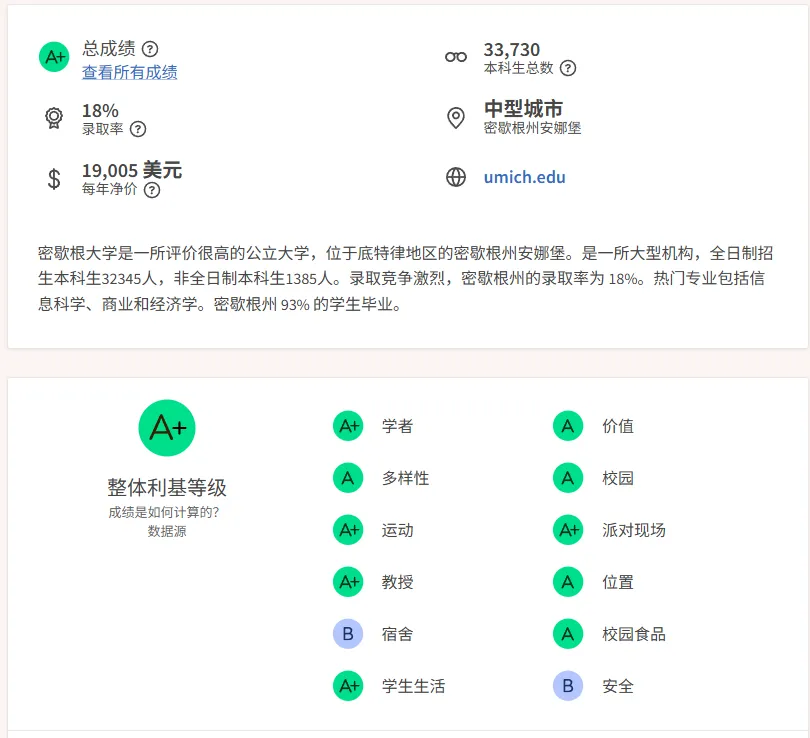Click the B grade badge for 宿舍
Screen dimensions: 810x738
coord(348,634)
